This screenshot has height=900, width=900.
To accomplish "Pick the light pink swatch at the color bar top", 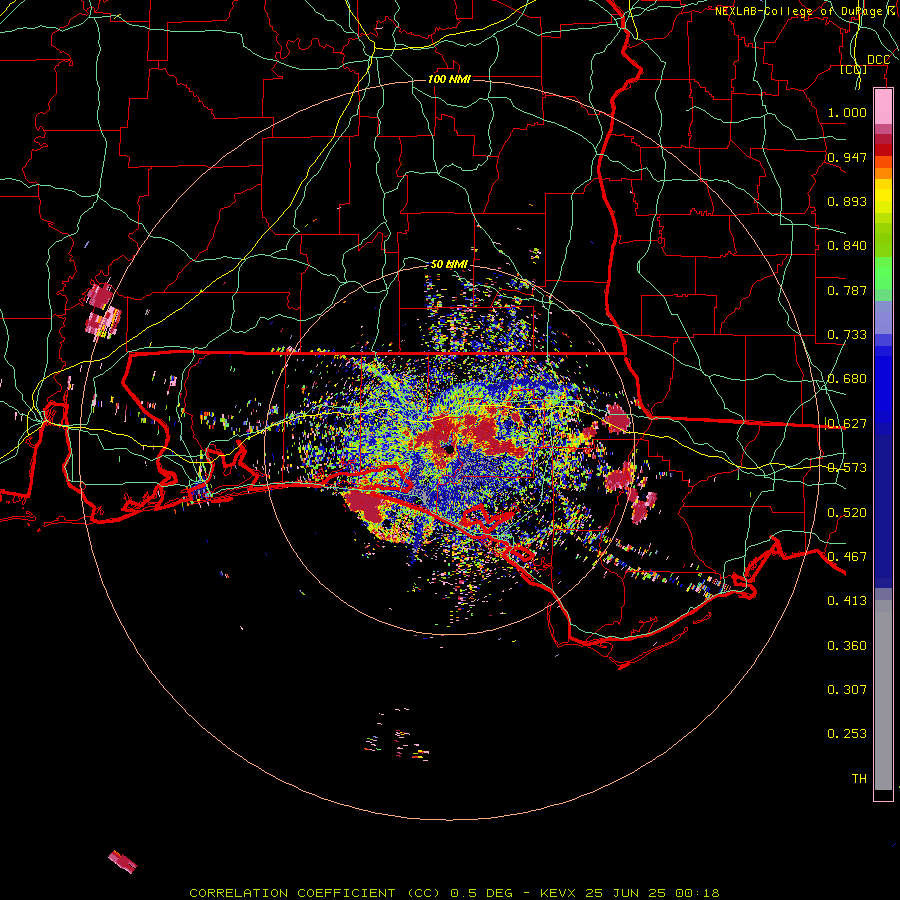I will pos(883,106).
